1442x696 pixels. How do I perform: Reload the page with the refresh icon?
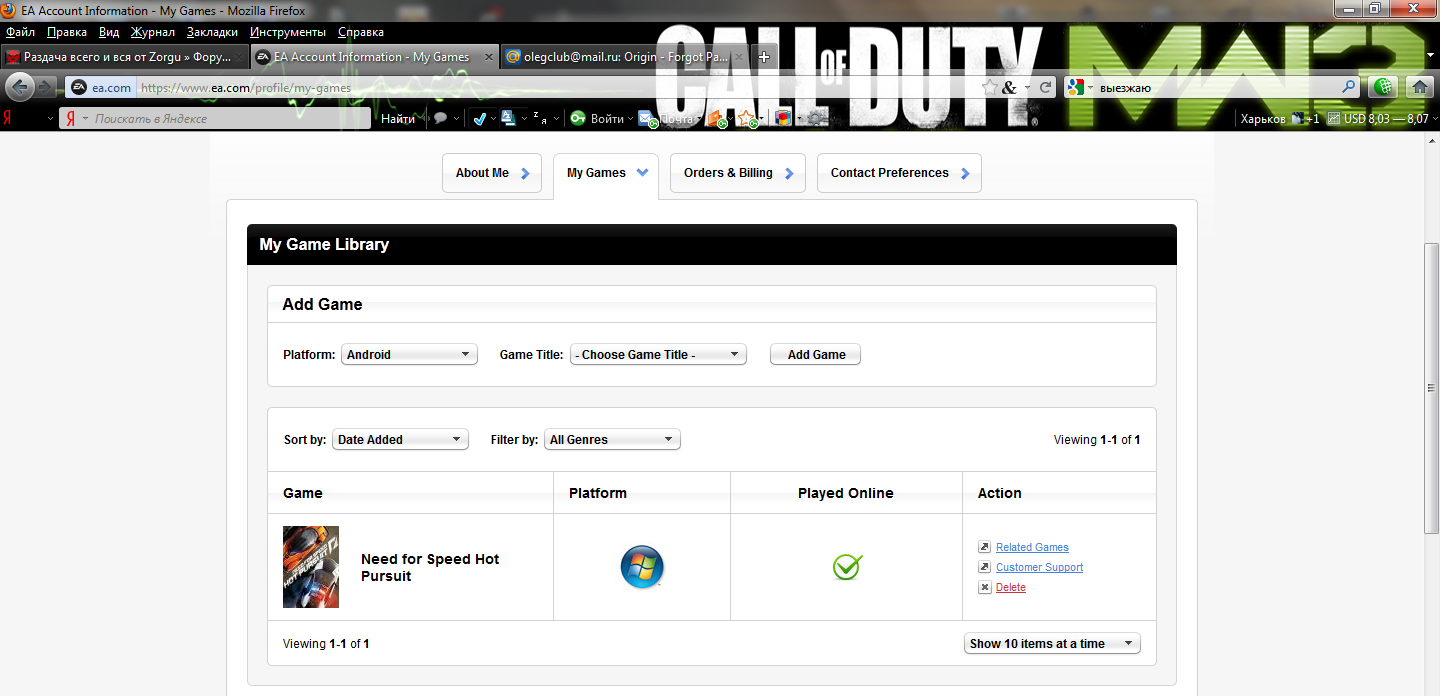1046,88
